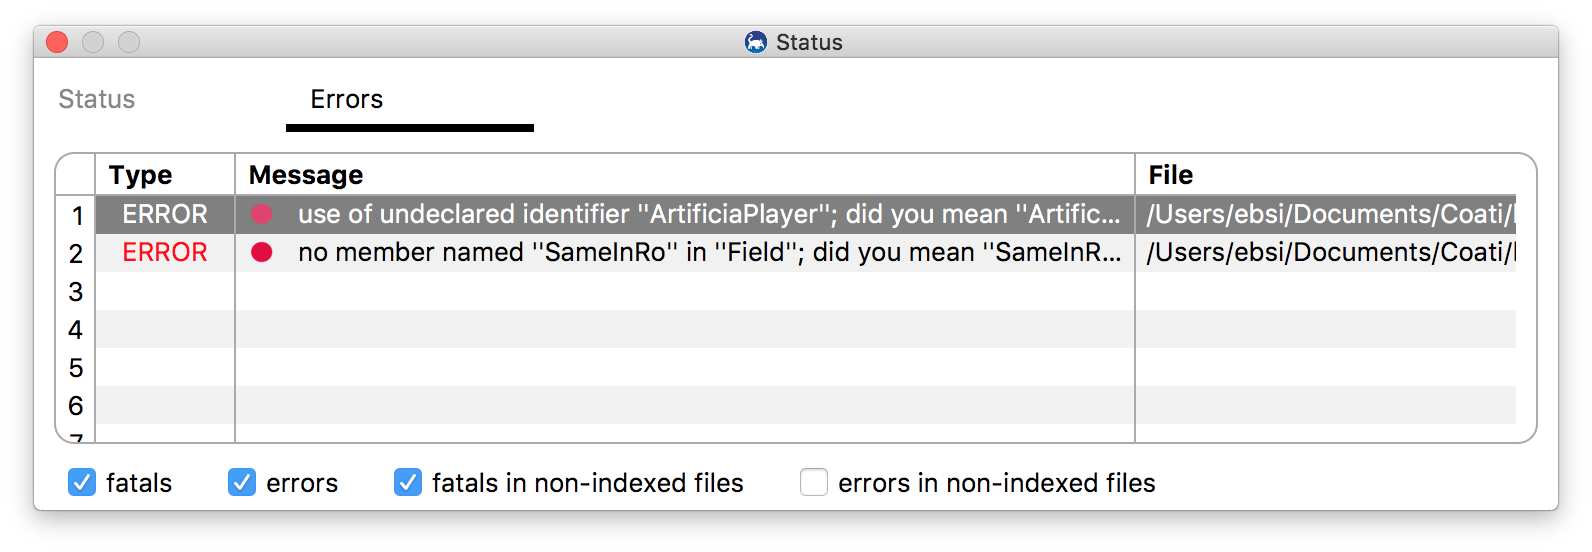The image size is (1592, 552).
Task: Select the Errors tab
Action: [347, 99]
